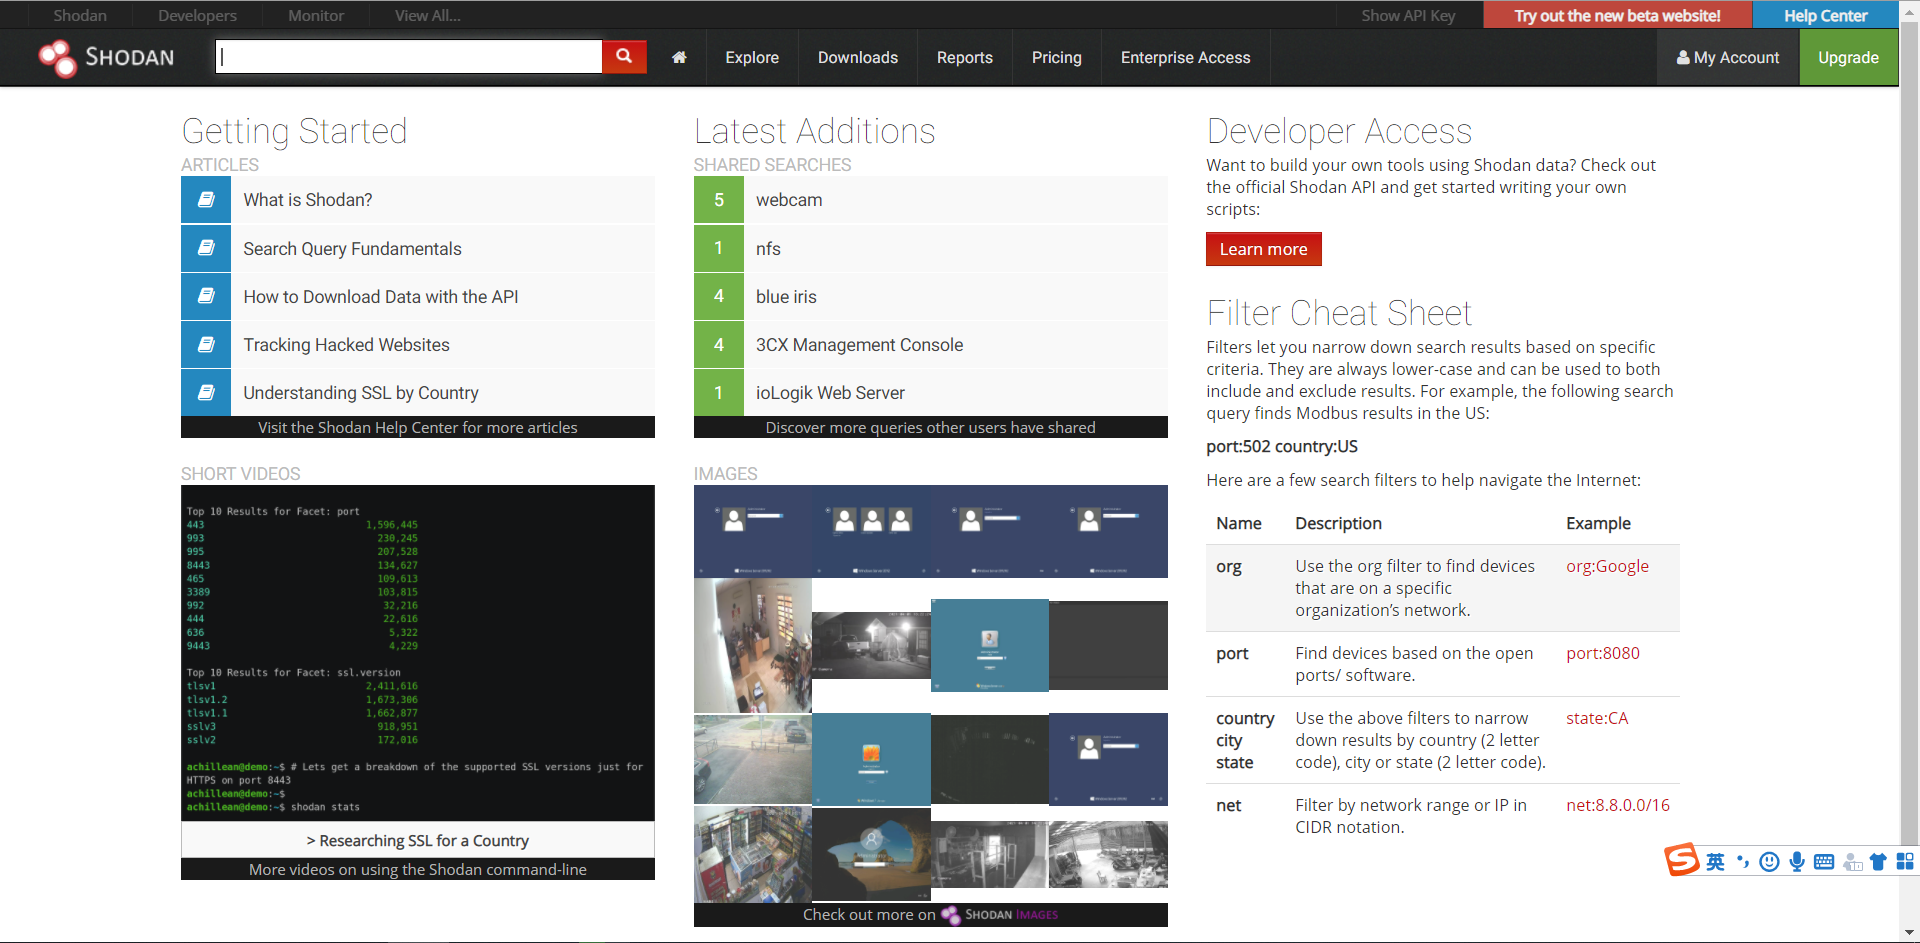Open the IME soft keyboard icon
Image resolution: width=1920 pixels, height=943 pixels.
coord(1824,862)
